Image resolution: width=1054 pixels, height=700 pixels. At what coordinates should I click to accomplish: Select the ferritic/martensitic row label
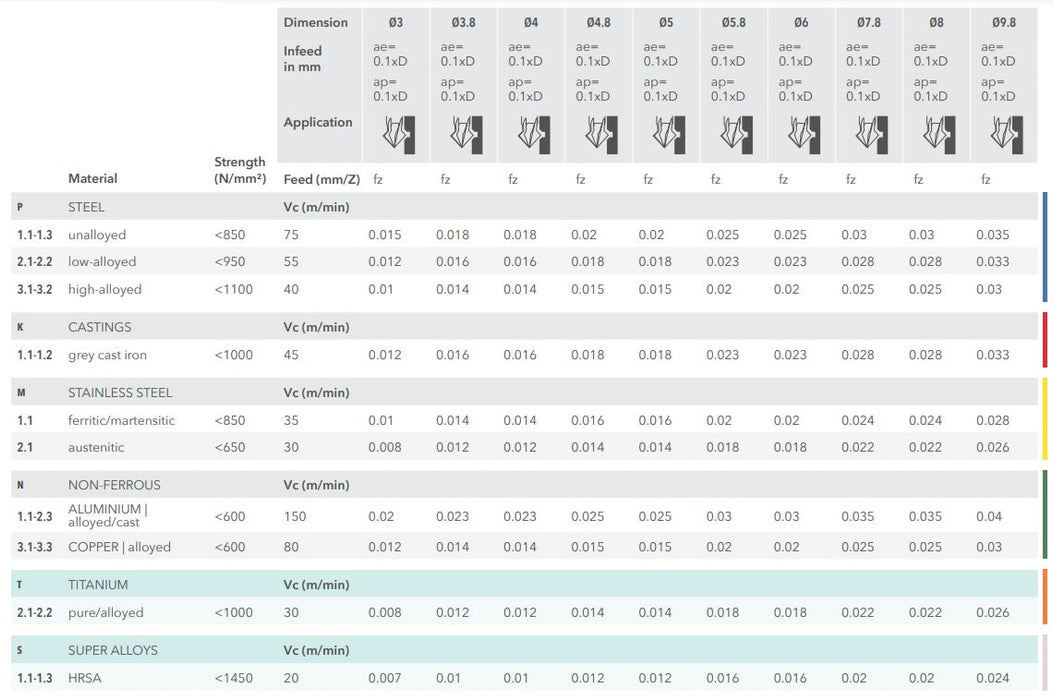(121, 420)
